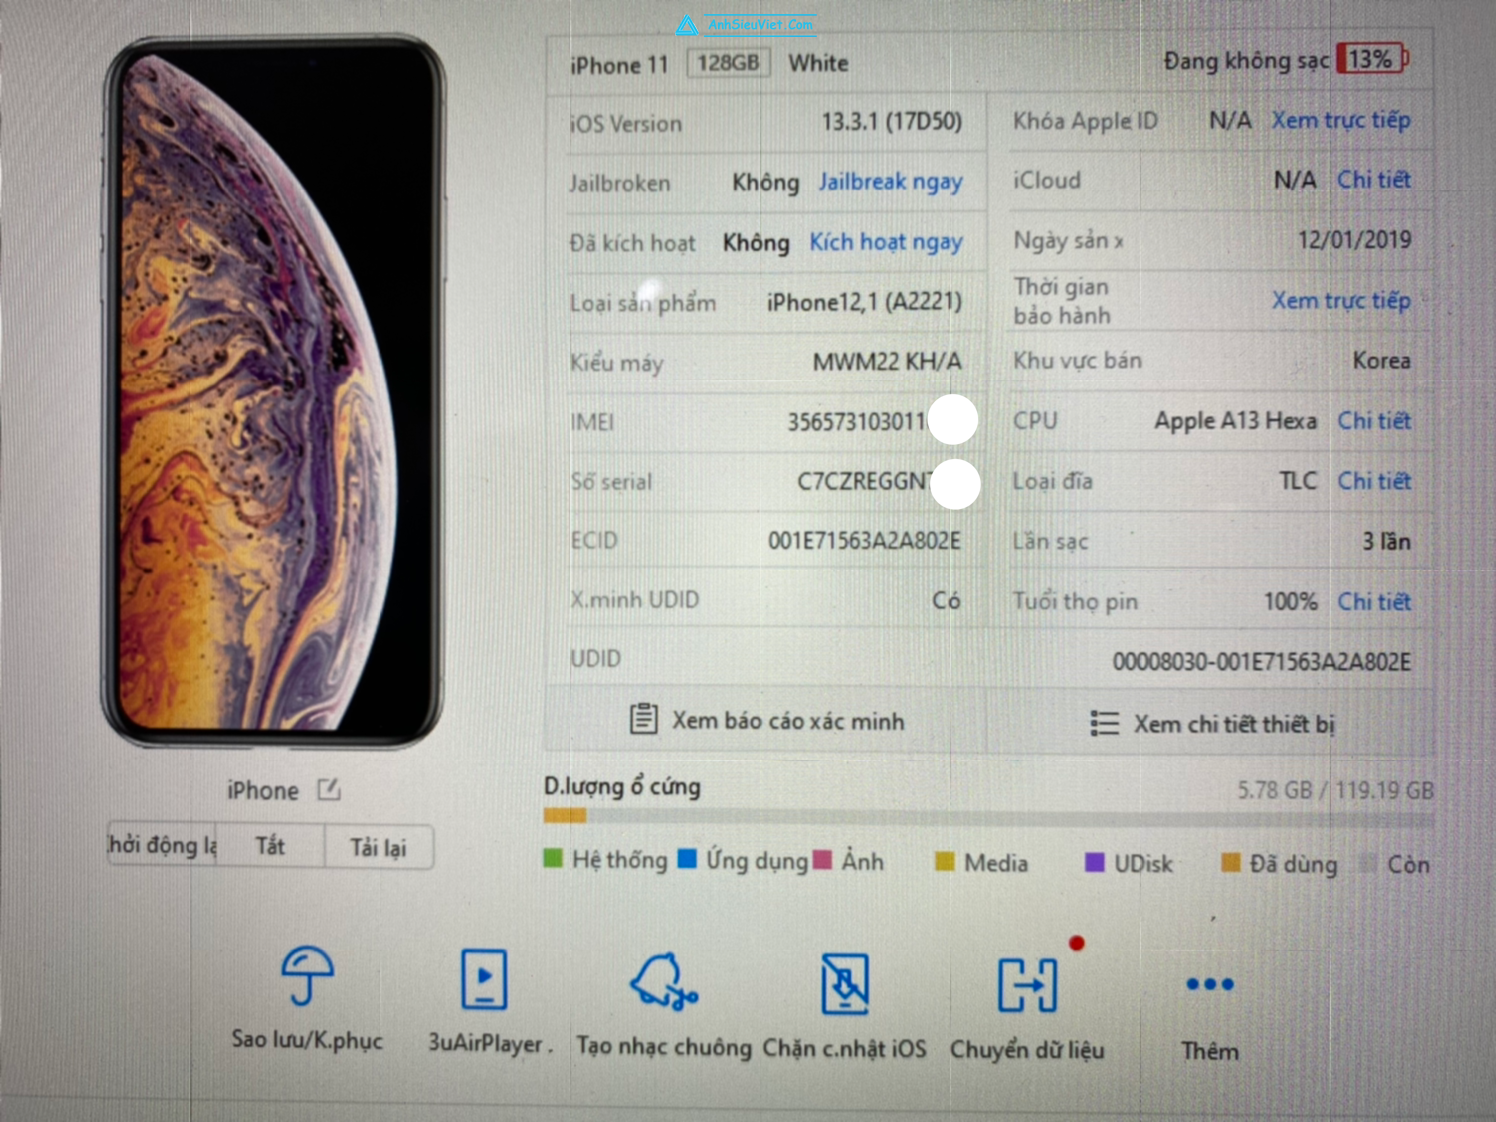The width and height of the screenshot is (1496, 1122).
Task: Open Chặn c.nhật iOS update blocker
Action: 845,983
